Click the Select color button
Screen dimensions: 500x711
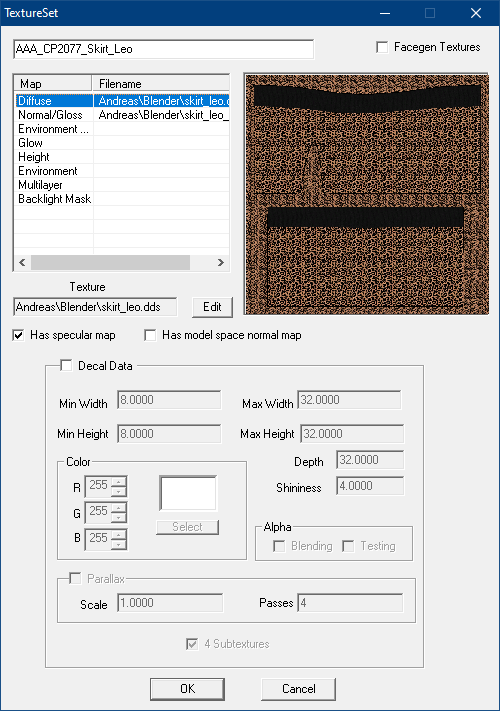187,527
